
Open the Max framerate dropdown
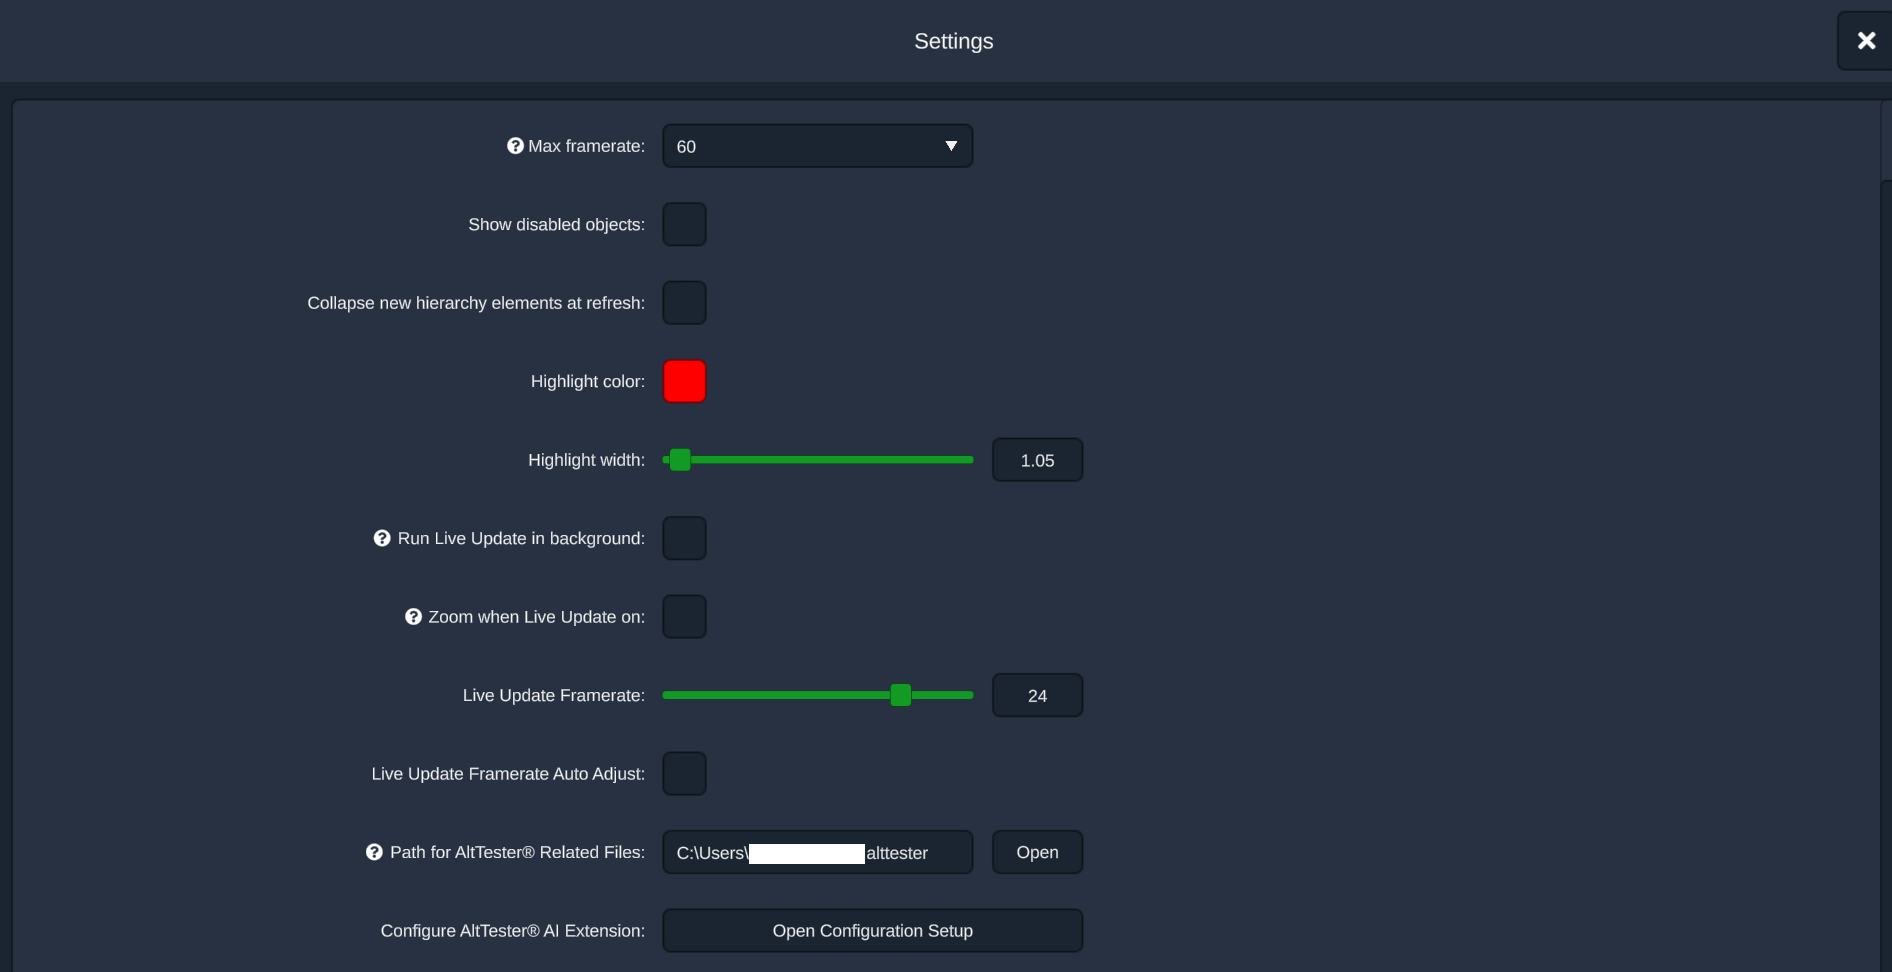pos(817,146)
